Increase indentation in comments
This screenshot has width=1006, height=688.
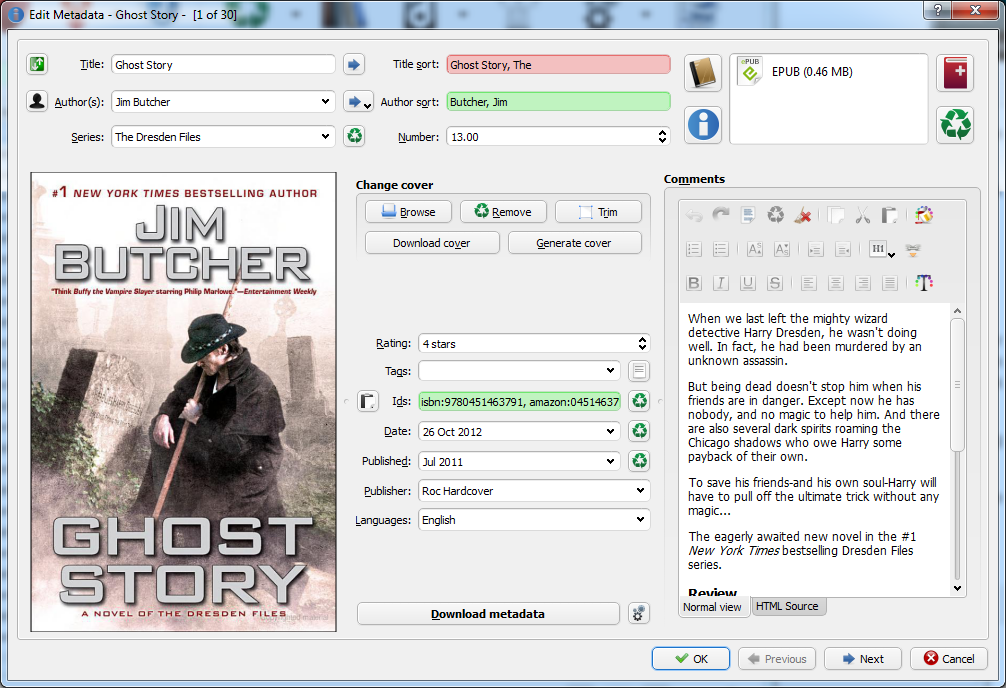tap(815, 249)
